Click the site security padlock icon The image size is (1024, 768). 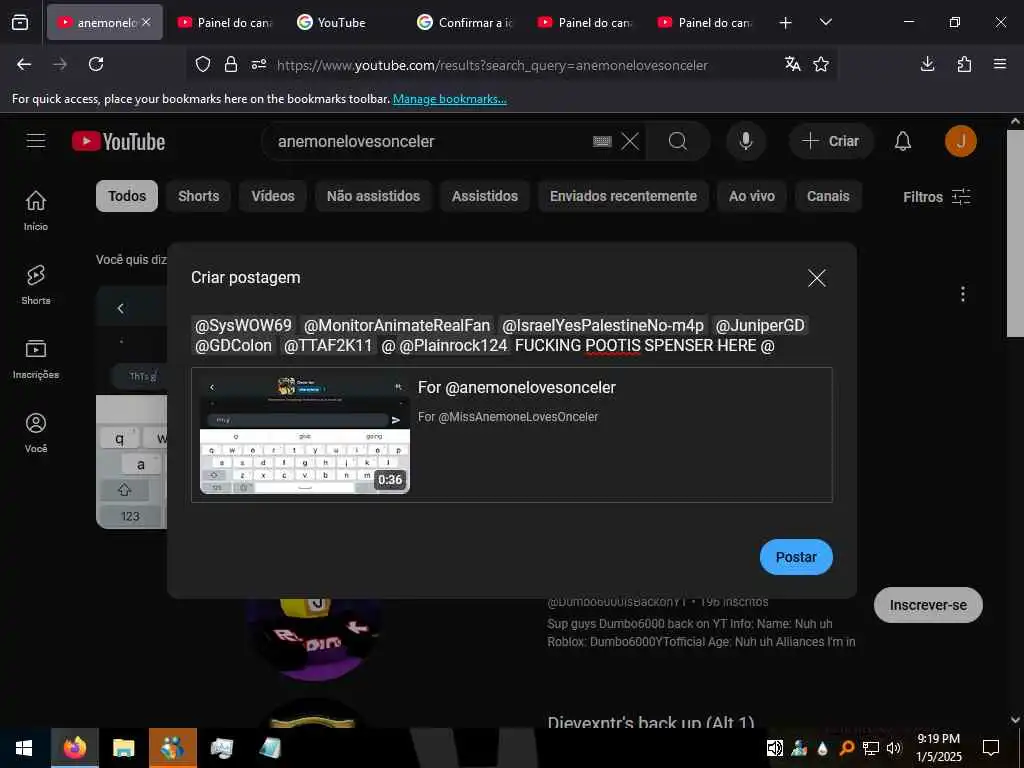(231, 64)
